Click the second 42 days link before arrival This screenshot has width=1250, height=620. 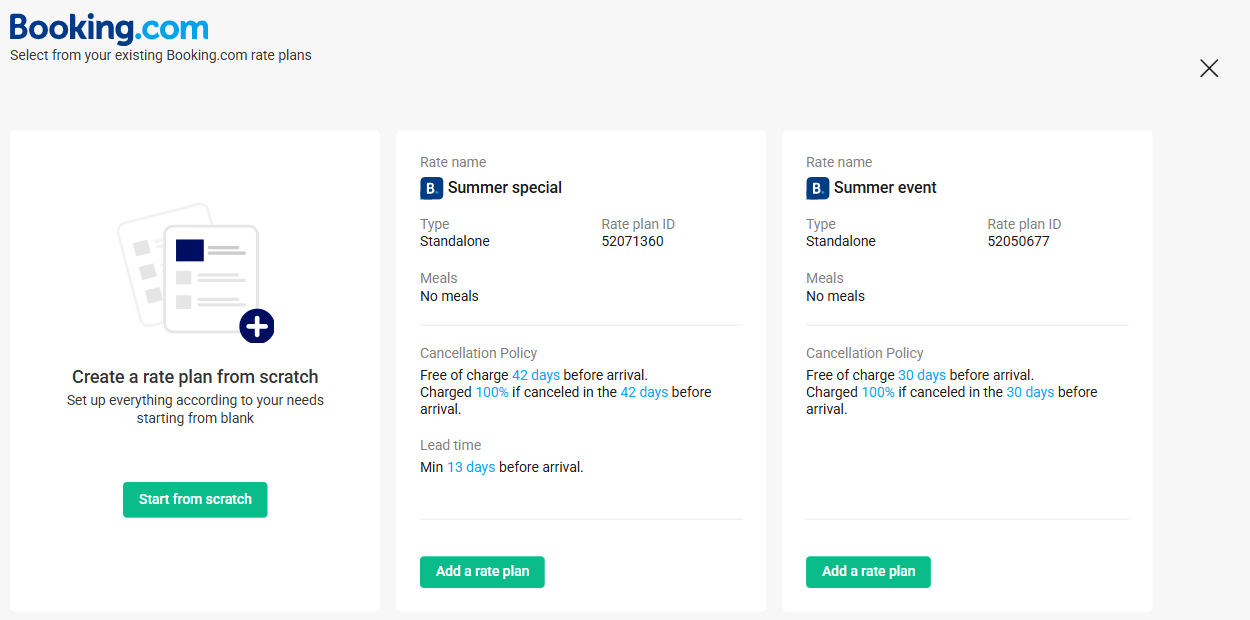[x=644, y=392]
